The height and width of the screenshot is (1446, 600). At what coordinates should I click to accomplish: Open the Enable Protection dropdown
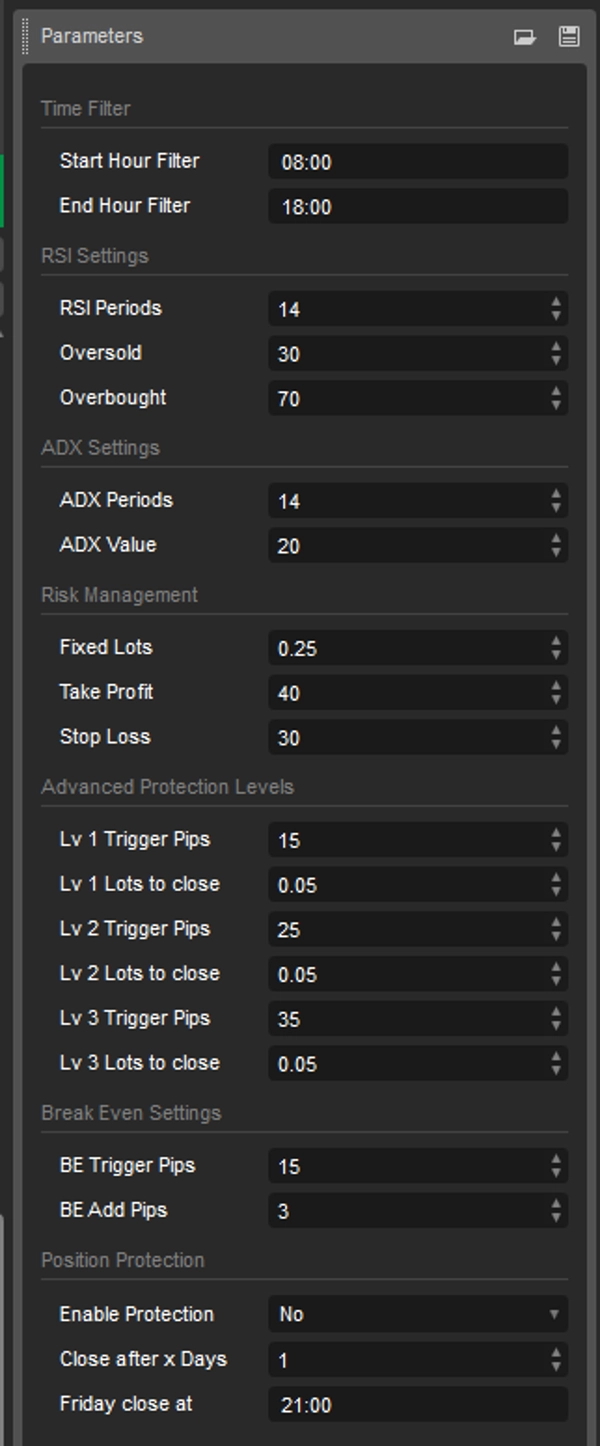click(x=556, y=1315)
